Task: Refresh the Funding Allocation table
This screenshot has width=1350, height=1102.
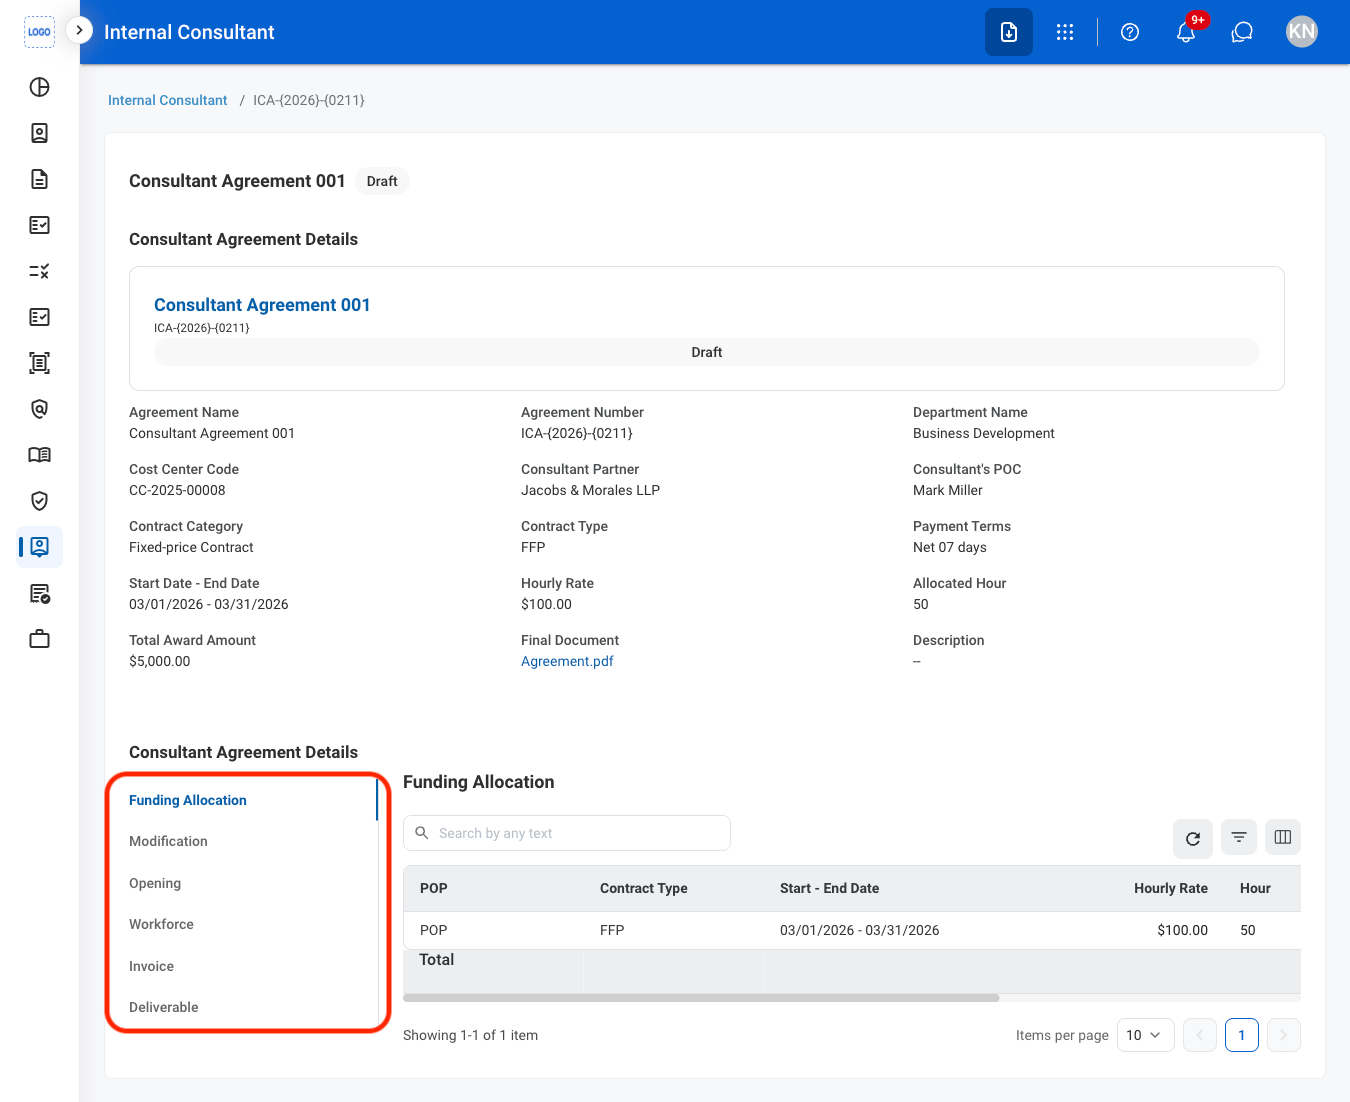Action: click(1193, 838)
